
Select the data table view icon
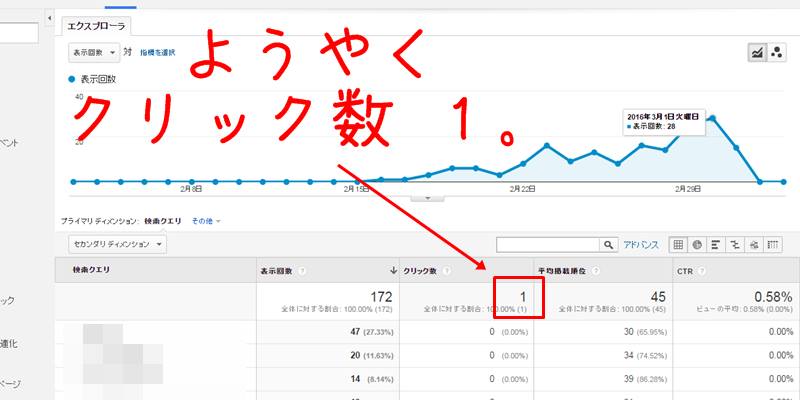click(678, 244)
